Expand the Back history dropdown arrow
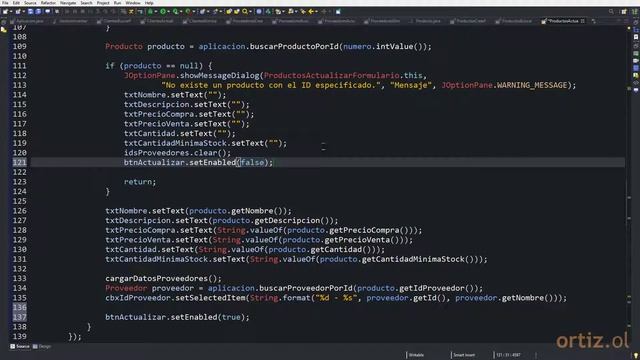Image resolution: width=640 pixels, height=360 pixels. 316,11
